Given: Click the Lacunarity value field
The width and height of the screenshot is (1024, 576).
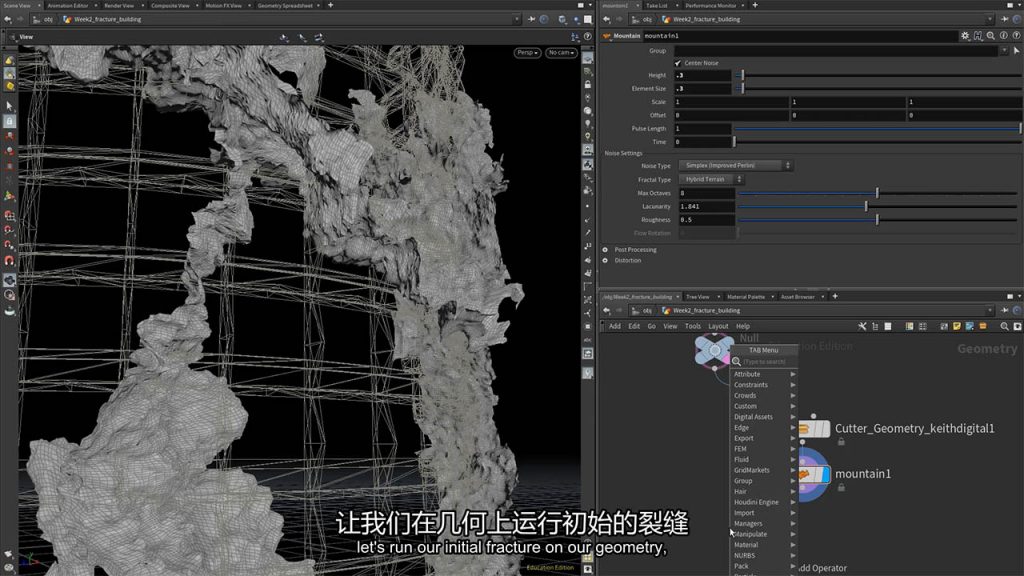Looking at the screenshot, I should (x=707, y=206).
